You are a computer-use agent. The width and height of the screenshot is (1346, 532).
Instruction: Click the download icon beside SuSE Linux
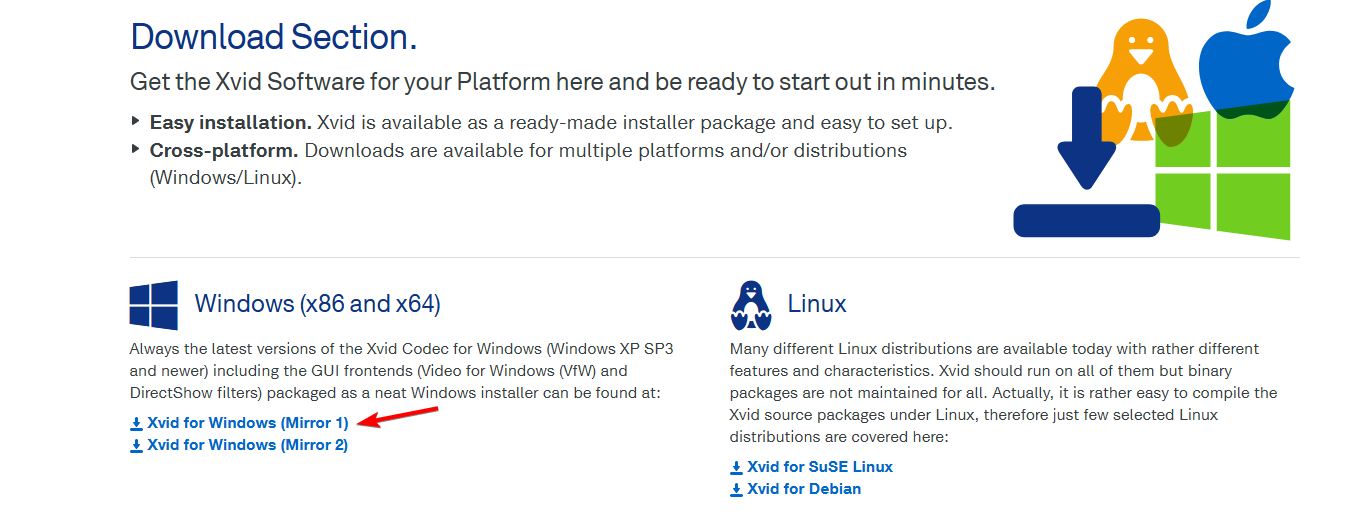point(737,468)
